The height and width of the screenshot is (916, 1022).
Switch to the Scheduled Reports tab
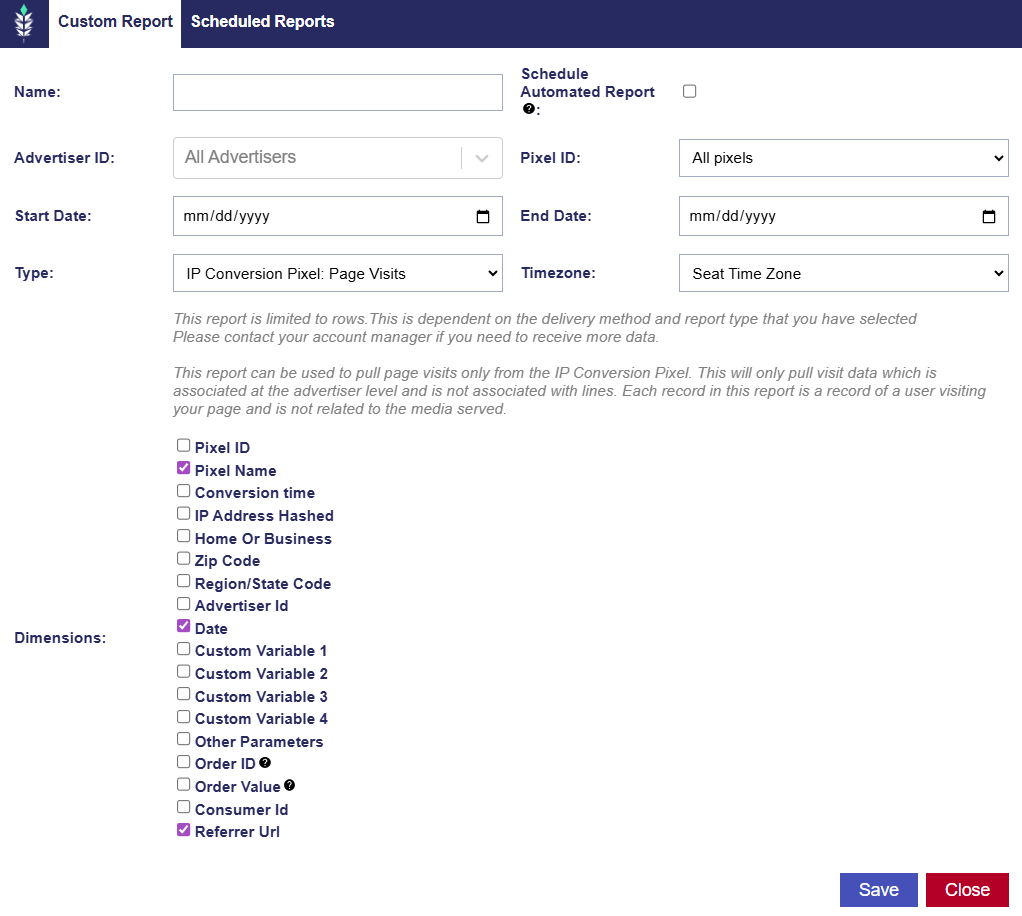pos(263,22)
